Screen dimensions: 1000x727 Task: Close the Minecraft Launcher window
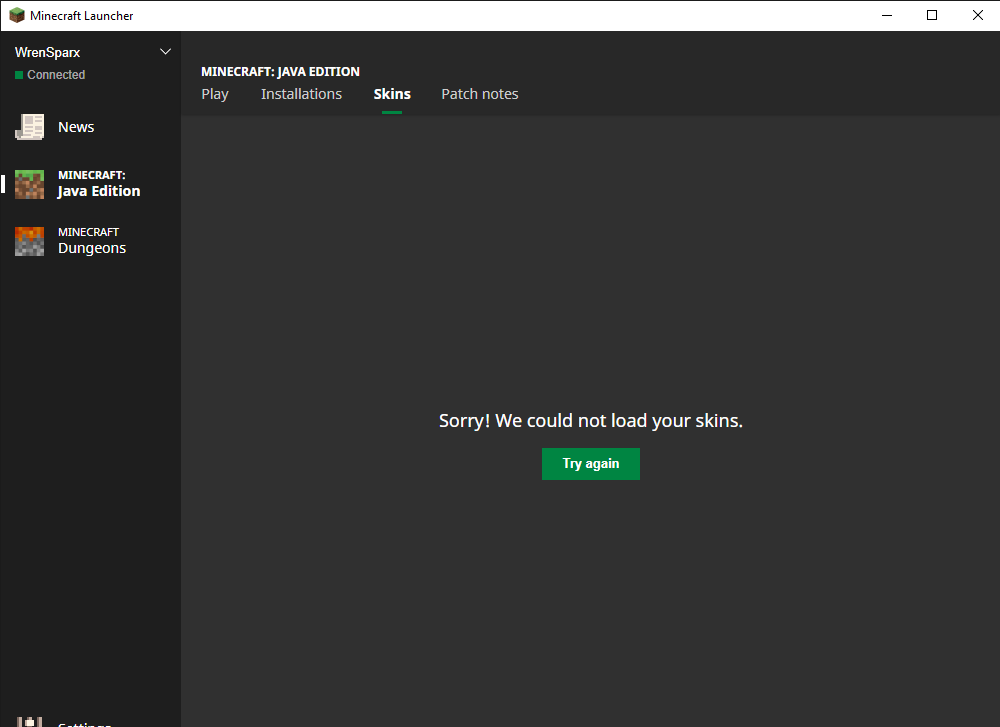click(x=978, y=15)
